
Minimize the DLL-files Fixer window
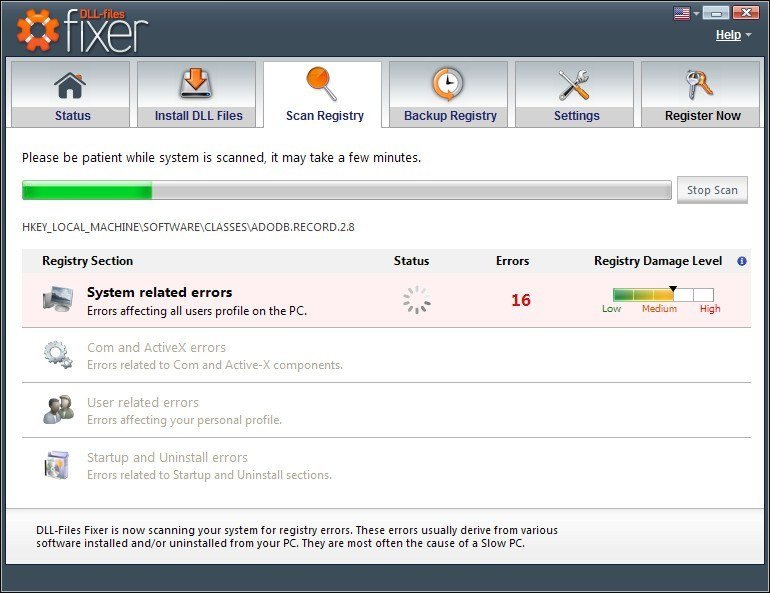pos(715,13)
